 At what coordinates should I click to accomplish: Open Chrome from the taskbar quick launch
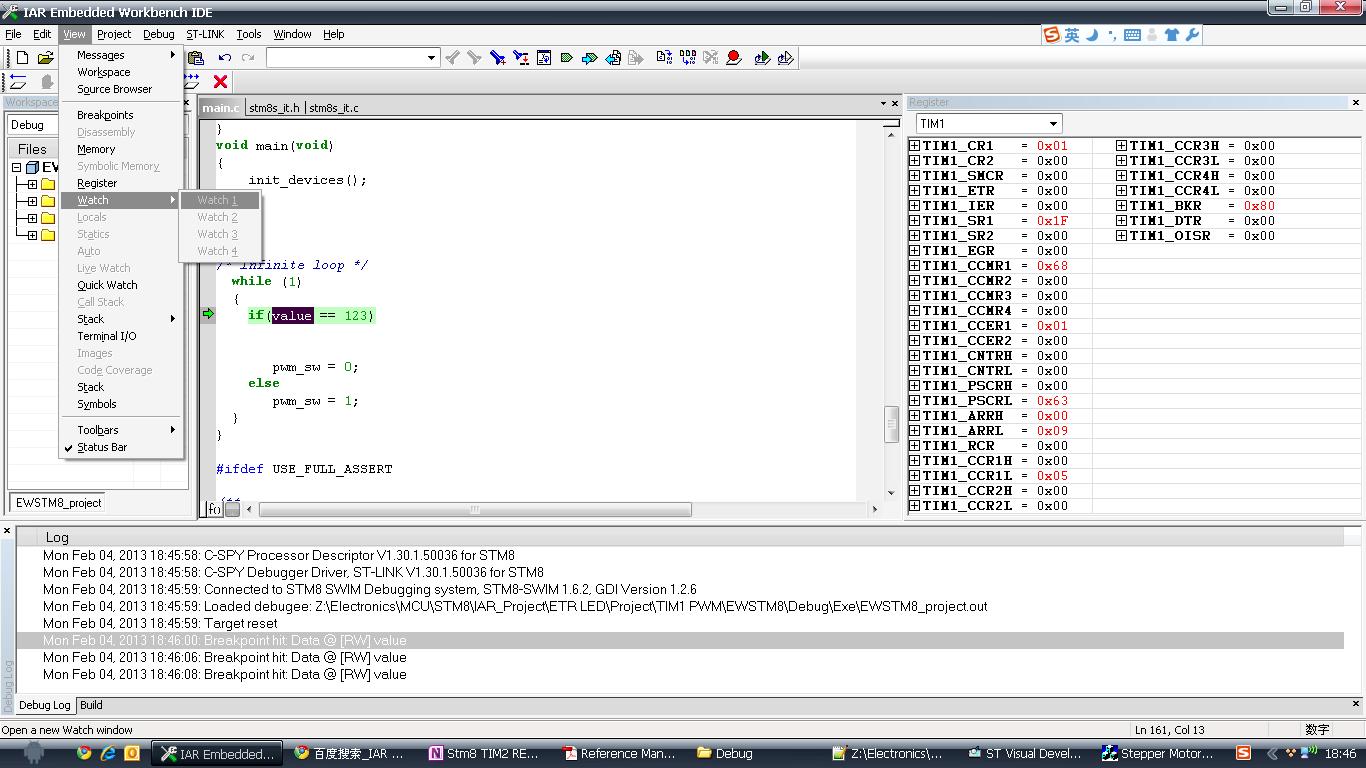(x=84, y=753)
